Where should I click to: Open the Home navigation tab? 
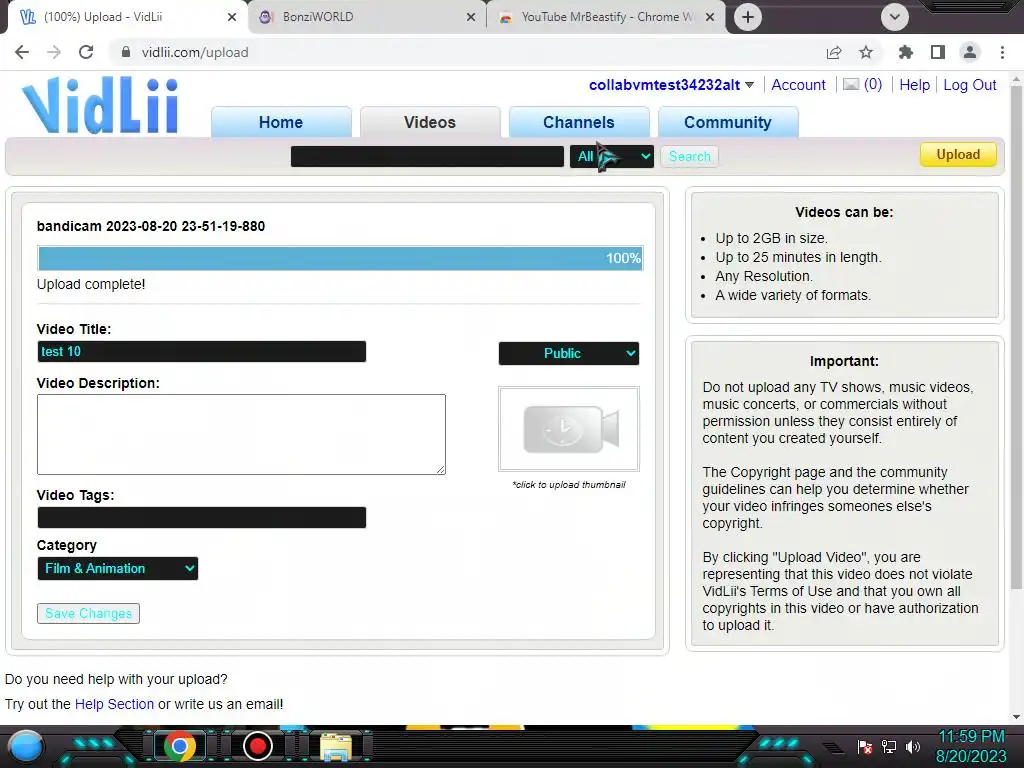pos(281,122)
